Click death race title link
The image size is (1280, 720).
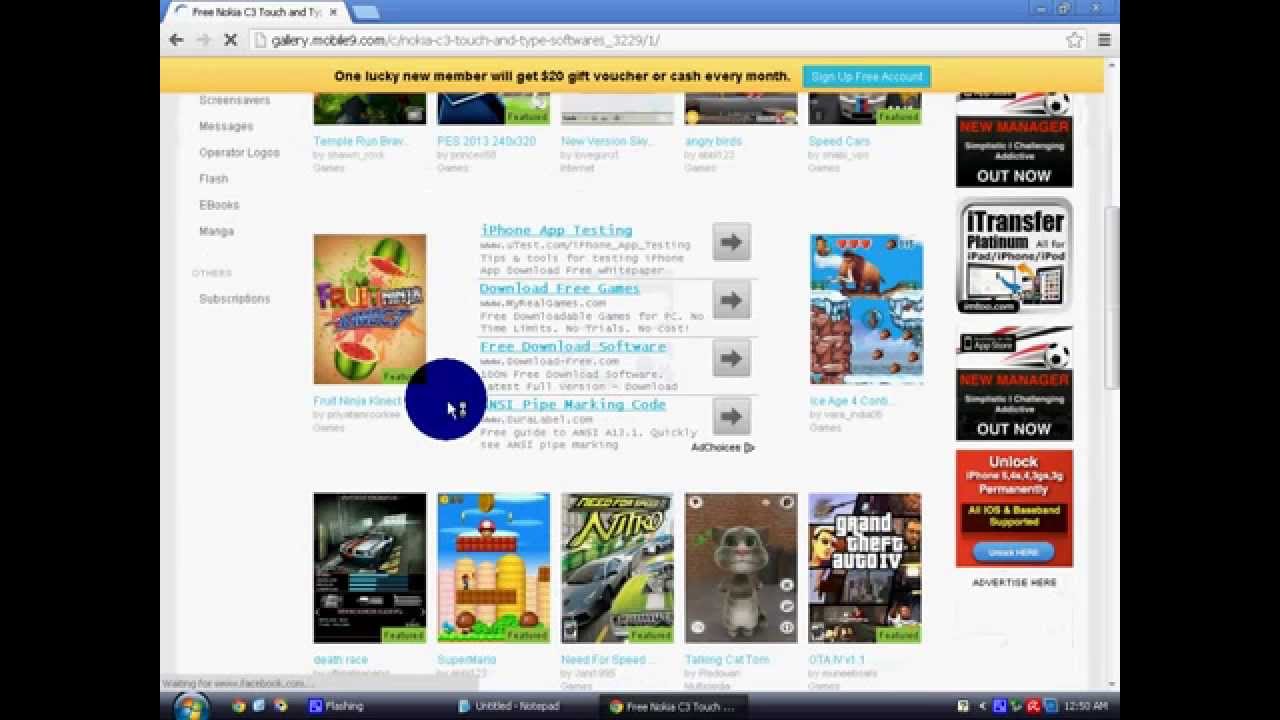[x=340, y=660]
